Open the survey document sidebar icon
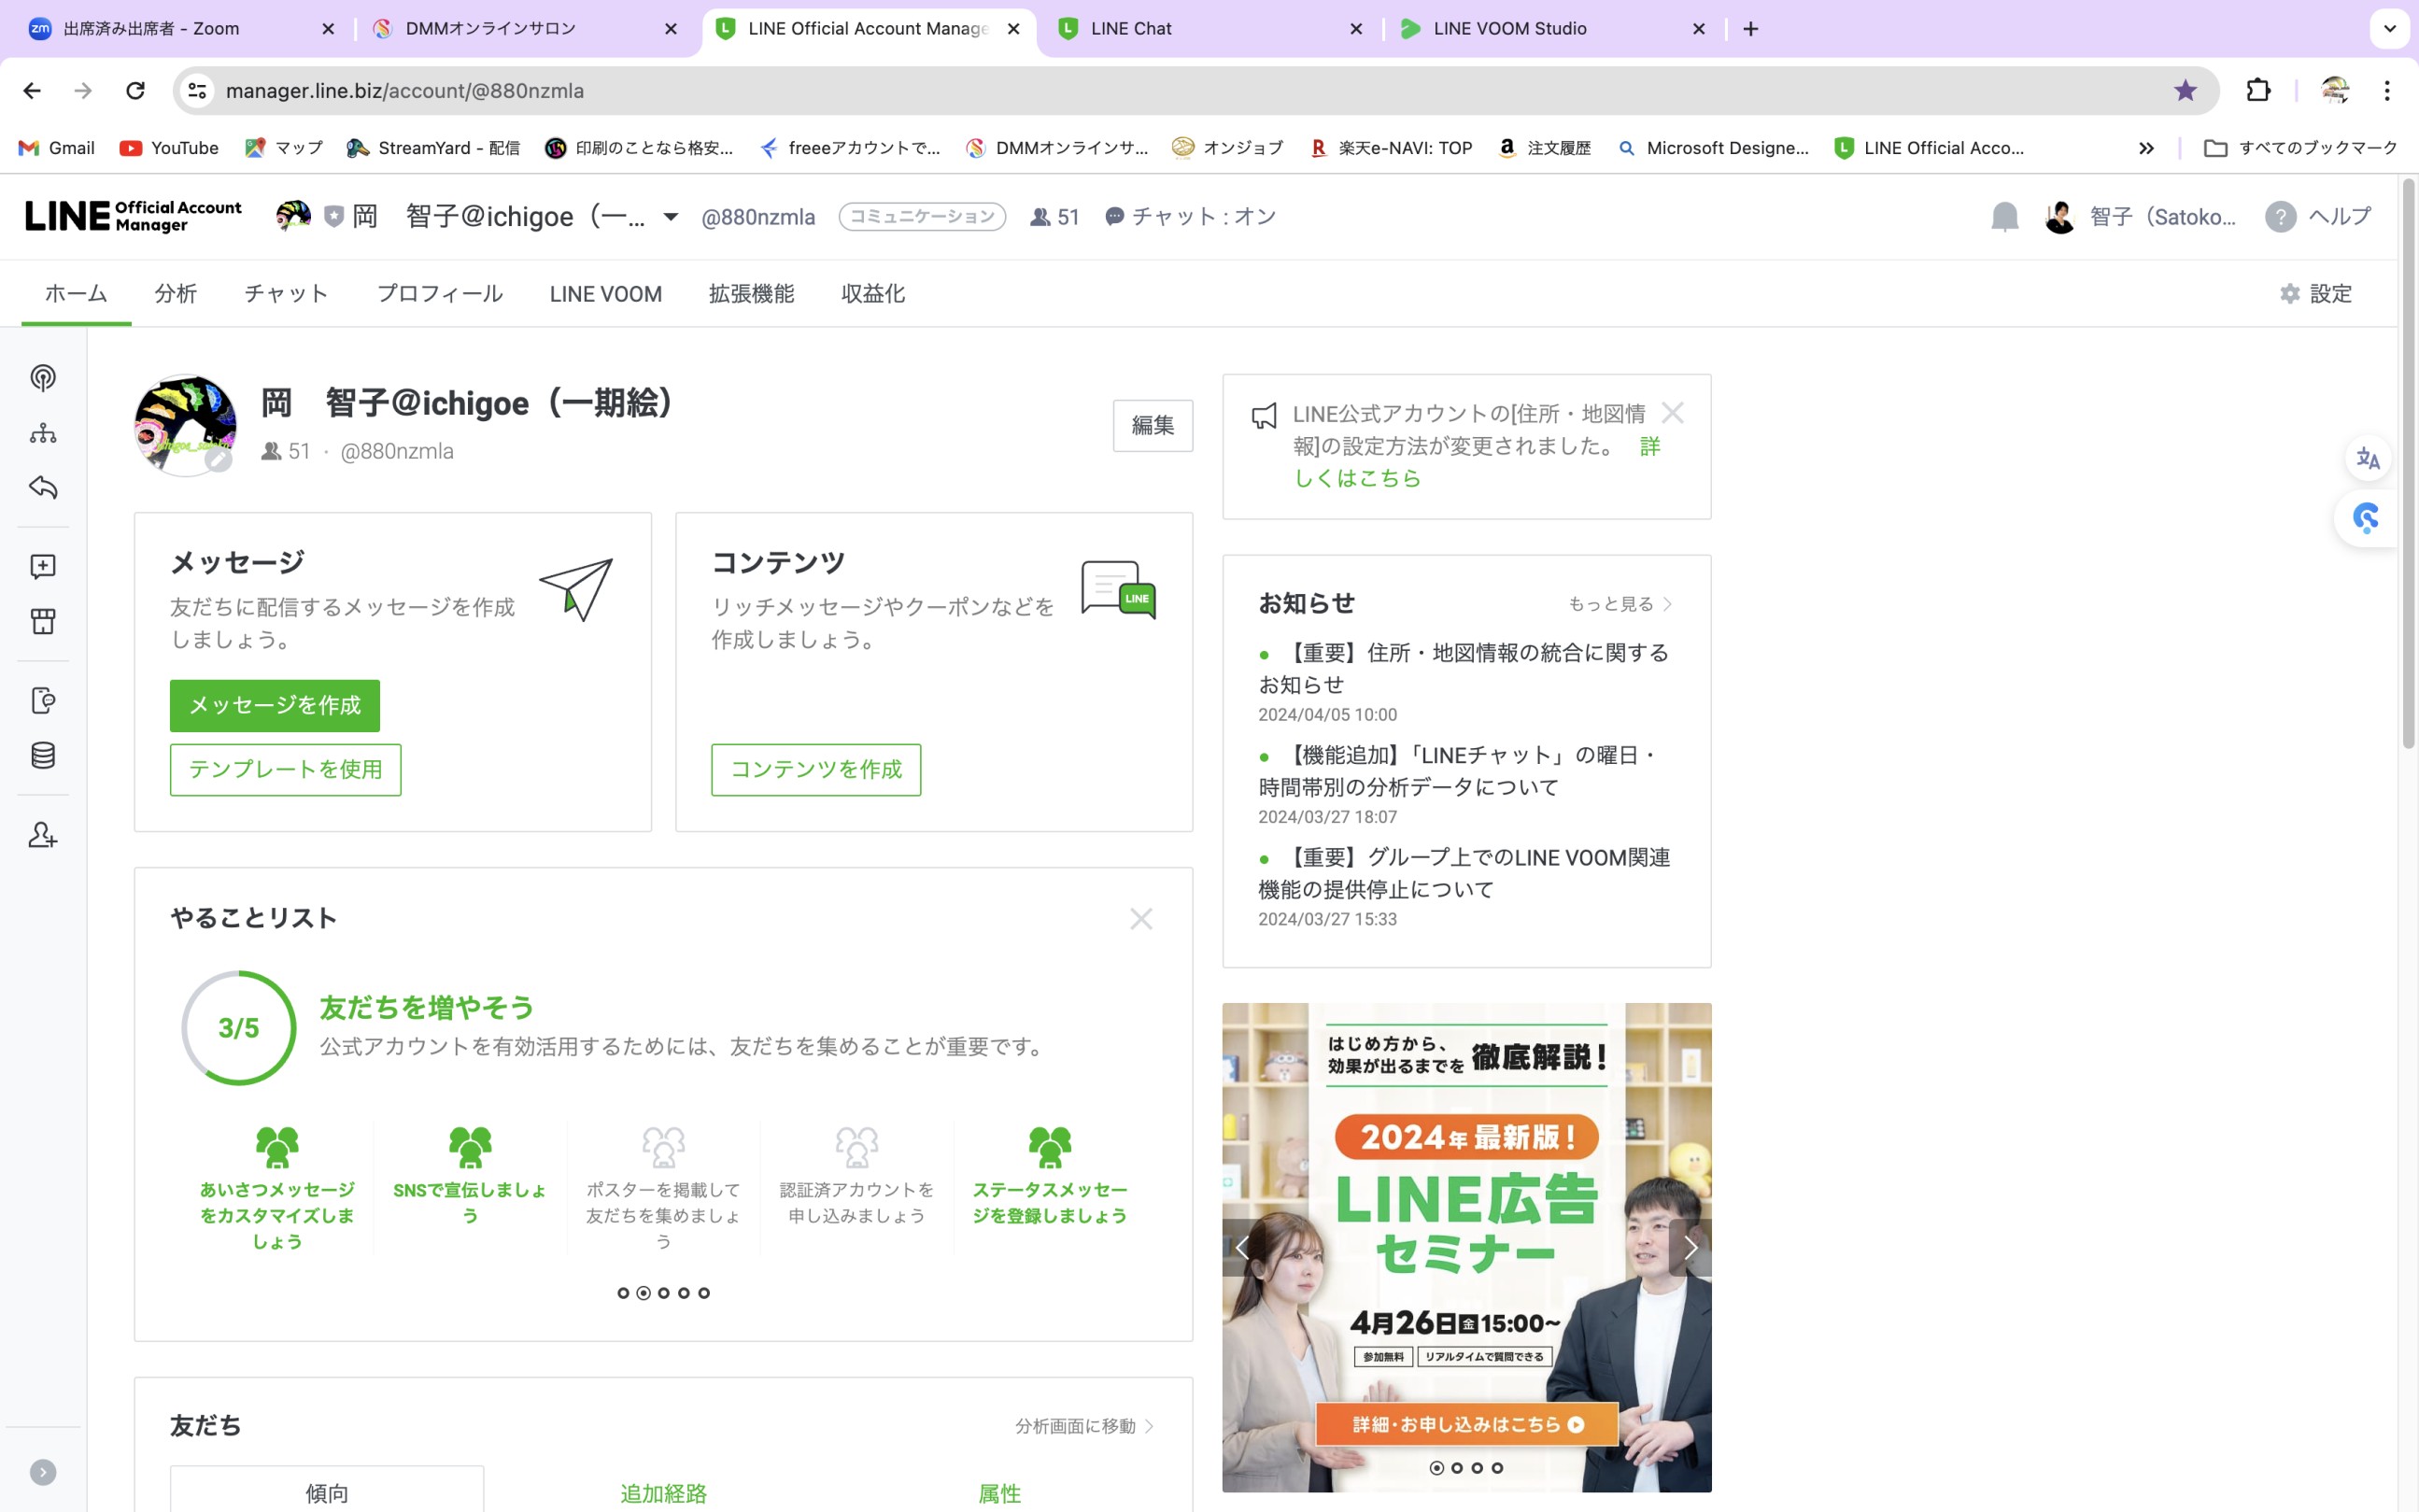 [43, 700]
